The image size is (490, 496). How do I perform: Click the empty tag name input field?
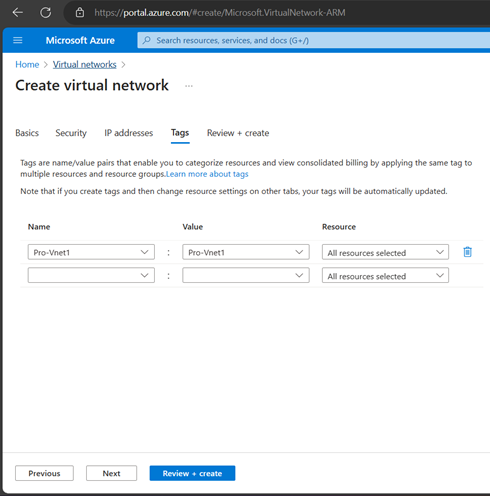(91, 275)
